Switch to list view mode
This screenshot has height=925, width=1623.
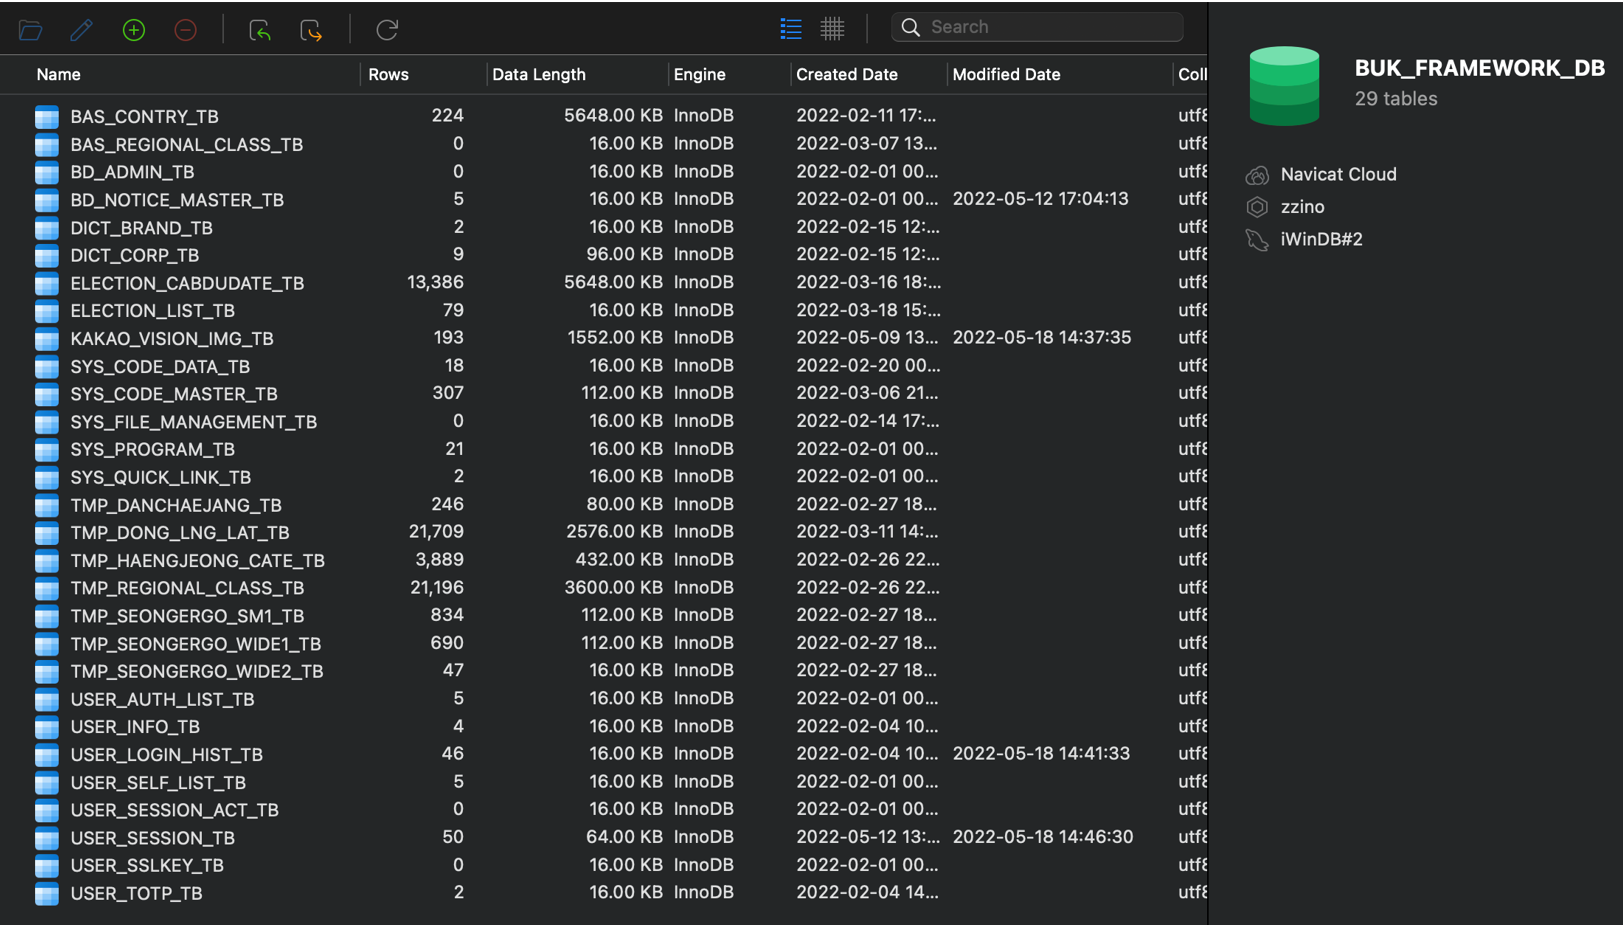pyautogui.click(x=791, y=28)
